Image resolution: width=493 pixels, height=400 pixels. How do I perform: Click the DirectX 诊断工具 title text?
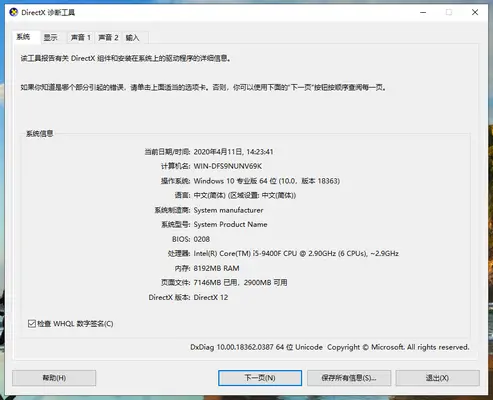click(48, 13)
